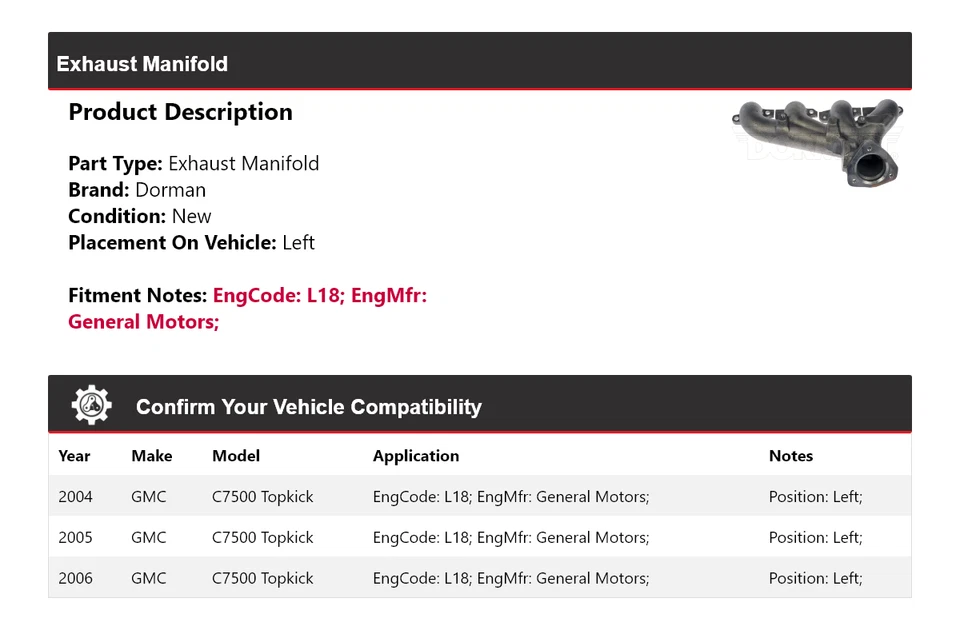960x630 pixels.
Task: Select the Product Description heading
Action: [180, 112]
